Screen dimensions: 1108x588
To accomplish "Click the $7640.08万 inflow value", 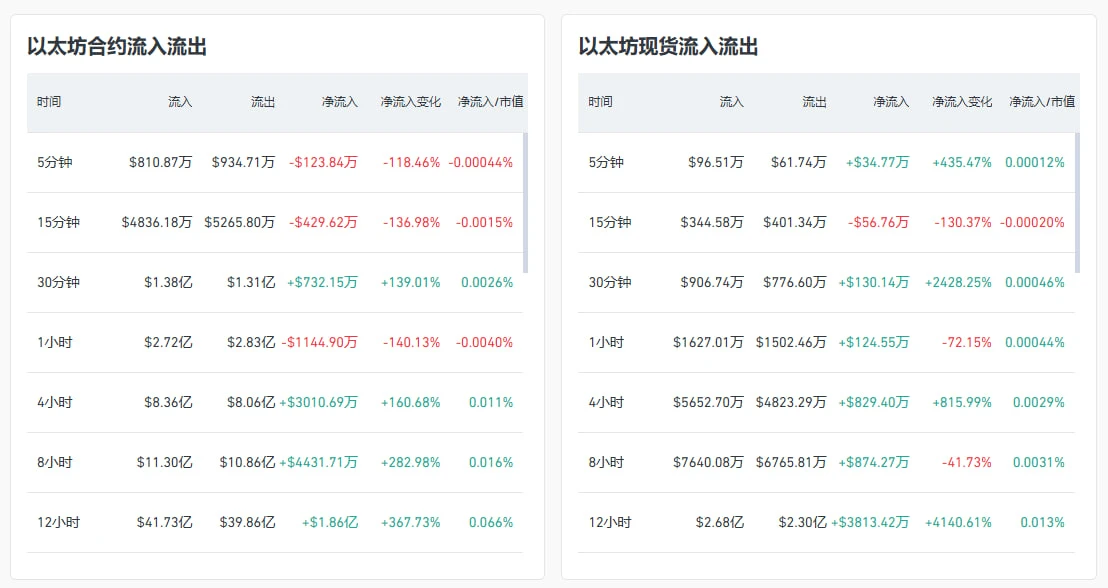I will pyautogui.click(x=708, y=463).
